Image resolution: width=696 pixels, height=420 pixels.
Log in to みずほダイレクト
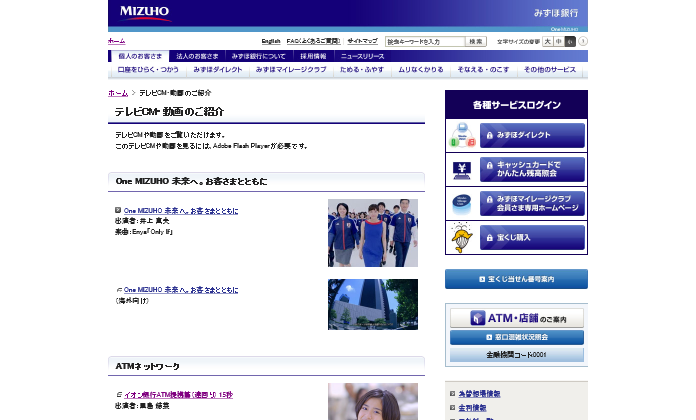tap(532, 135)
